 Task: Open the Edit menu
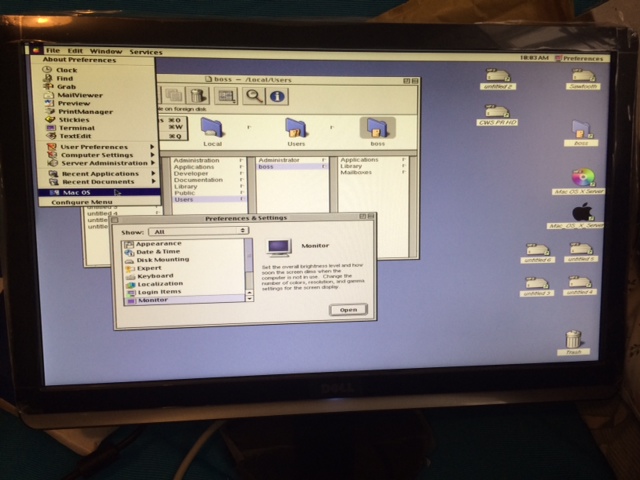pos(75,51)
